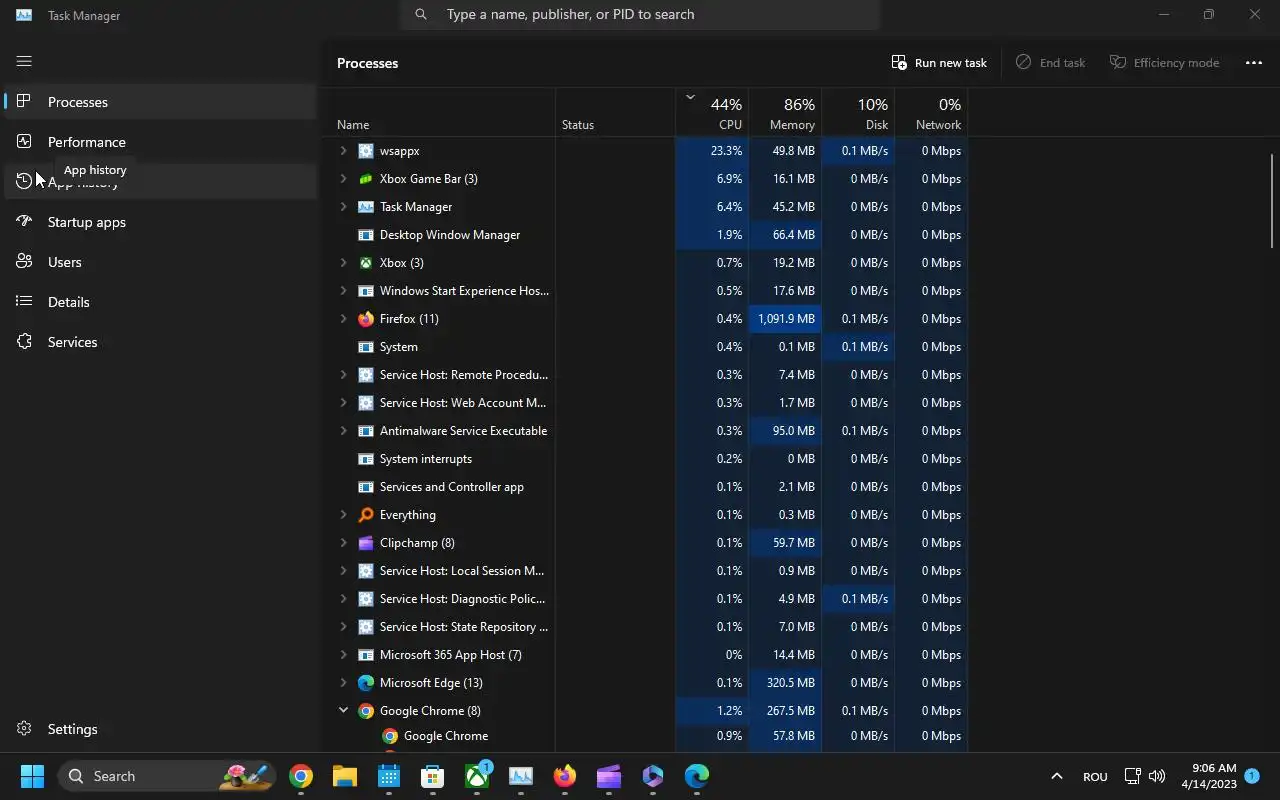Open Windows Start button on taskbar

(32, 776)
